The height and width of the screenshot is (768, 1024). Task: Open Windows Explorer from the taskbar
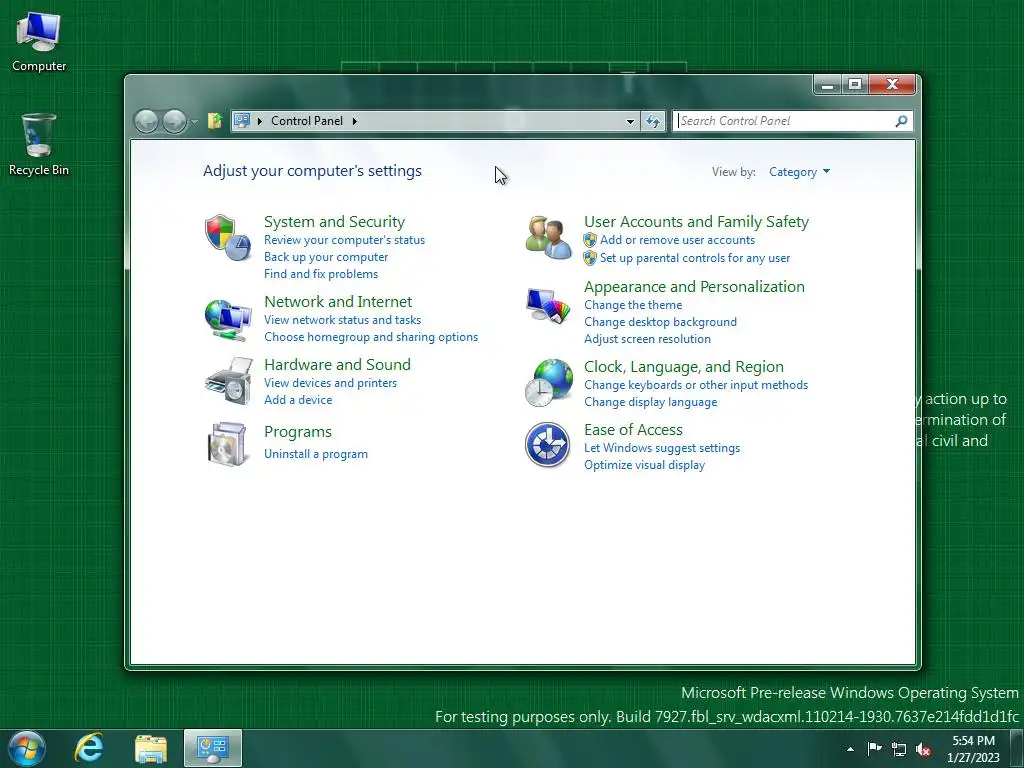[151, 749]
